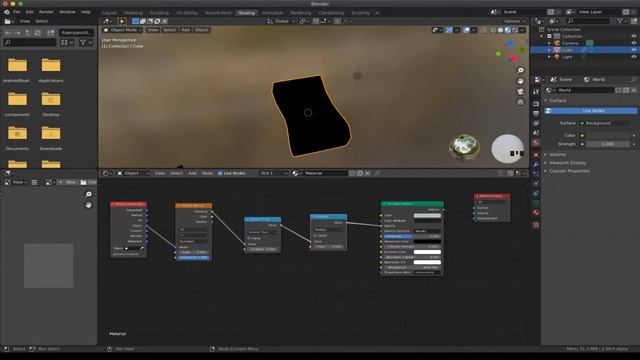Click the outliner filter funnel icon
The width and height of the screenshot is (640, 360).
tap(620, 21)
